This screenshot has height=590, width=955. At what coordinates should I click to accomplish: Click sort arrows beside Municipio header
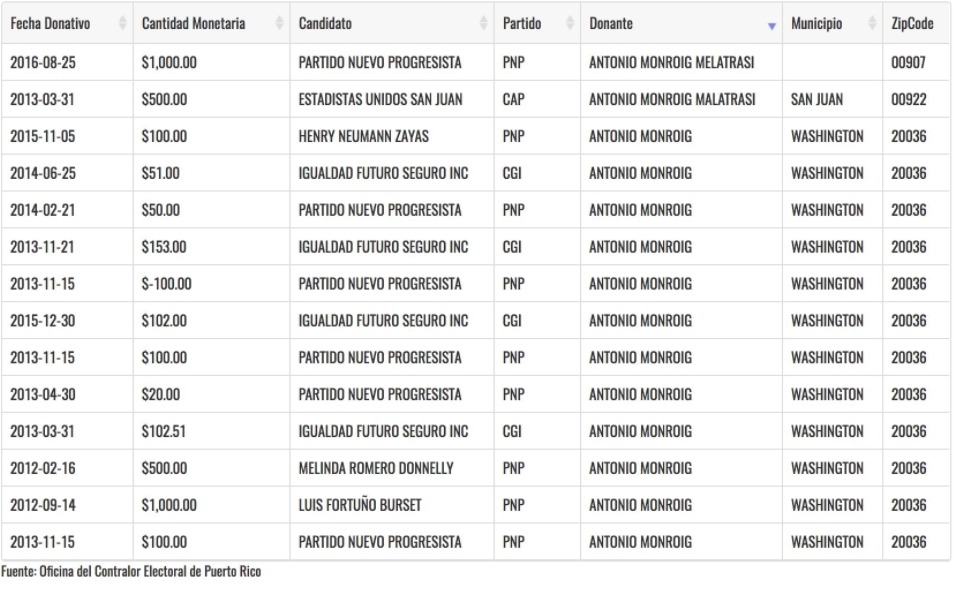click(x=872, y=23)
